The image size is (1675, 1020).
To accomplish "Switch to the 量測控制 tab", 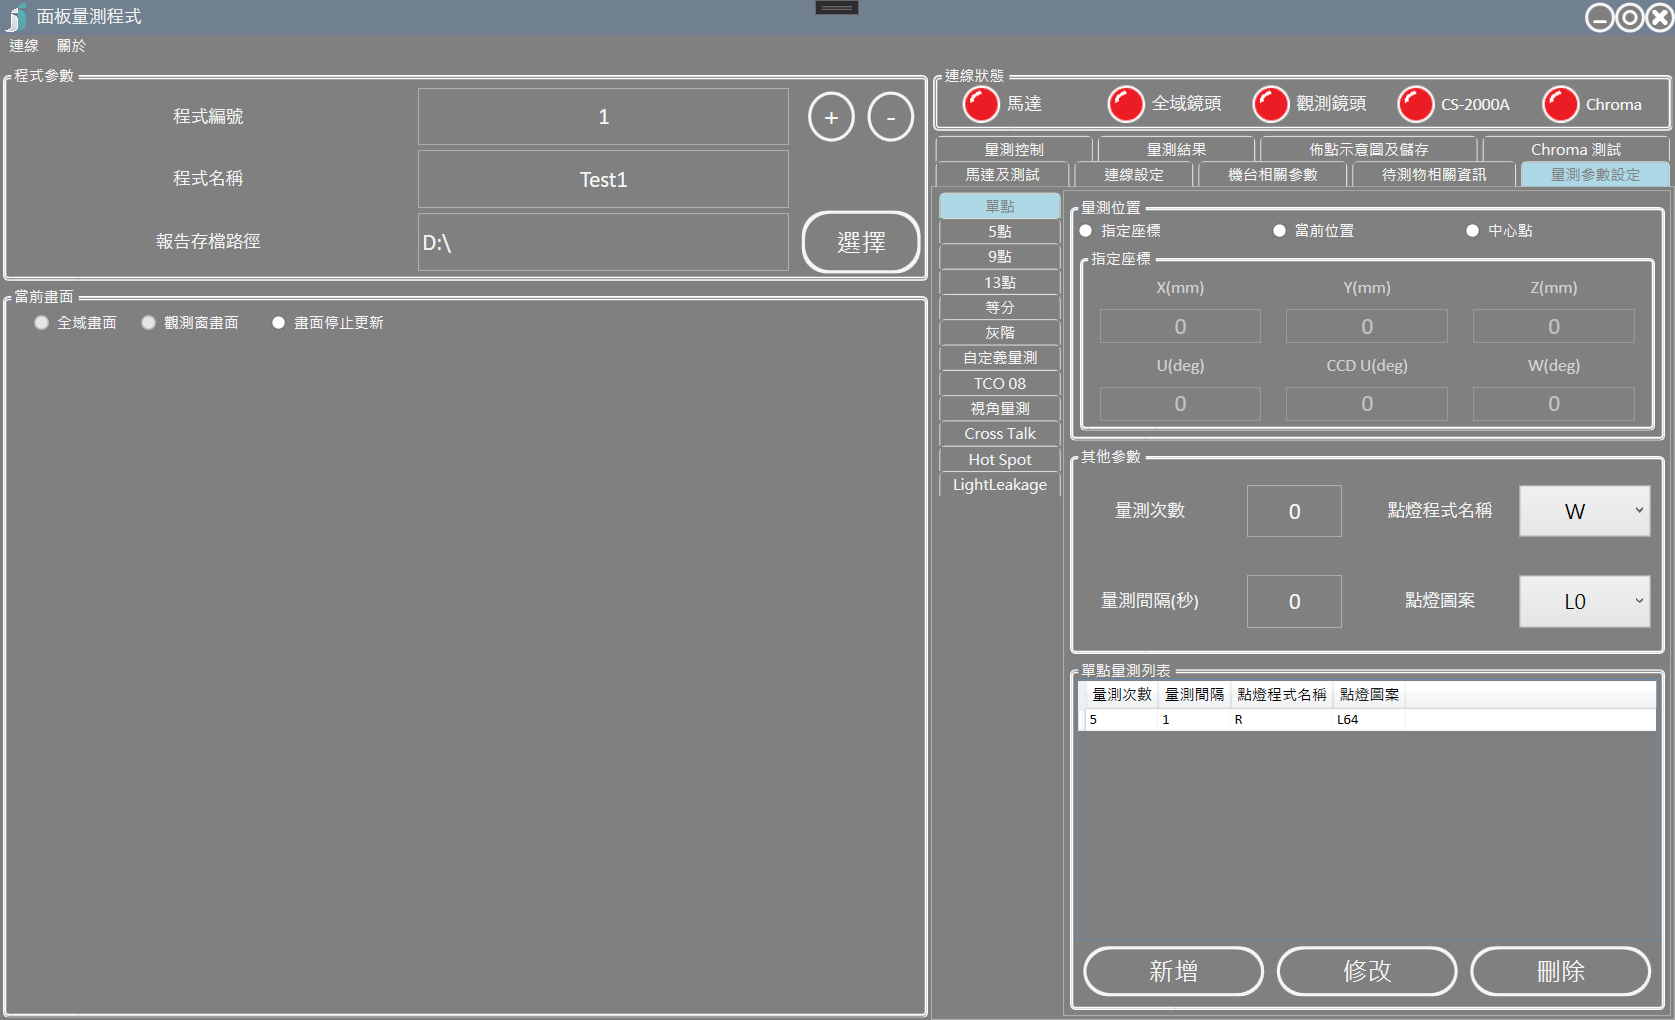I will point(1014,149).
